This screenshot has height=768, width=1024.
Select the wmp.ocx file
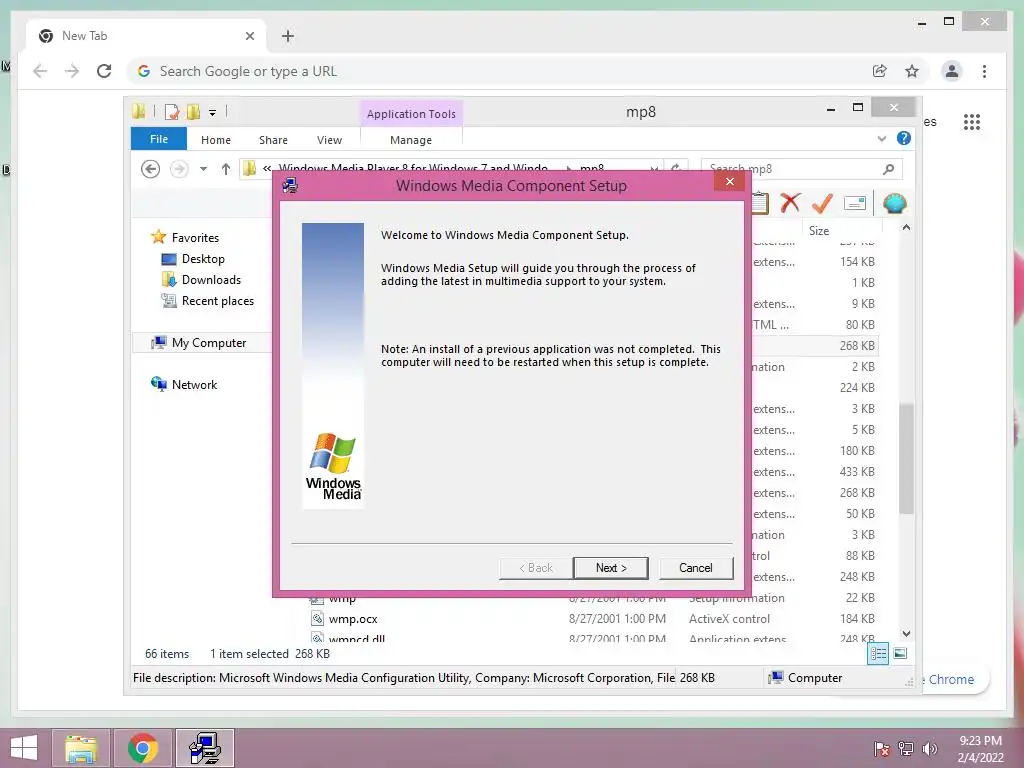coord(353,618)
